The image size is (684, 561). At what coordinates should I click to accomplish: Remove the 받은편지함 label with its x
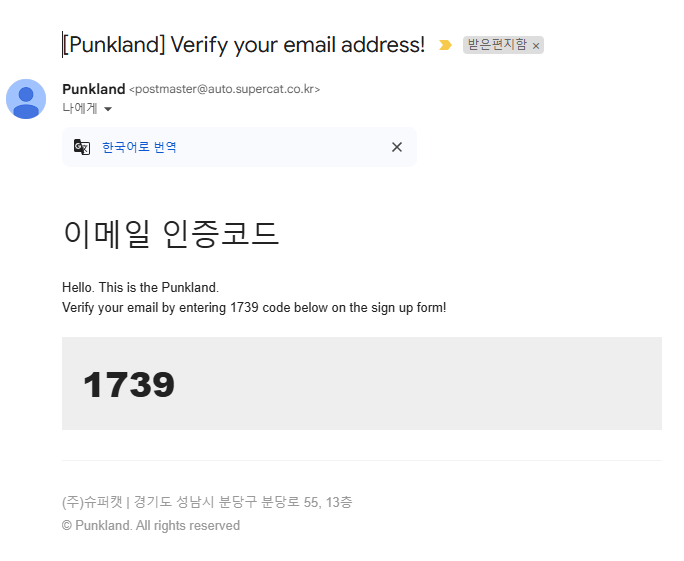pos(536,46)
